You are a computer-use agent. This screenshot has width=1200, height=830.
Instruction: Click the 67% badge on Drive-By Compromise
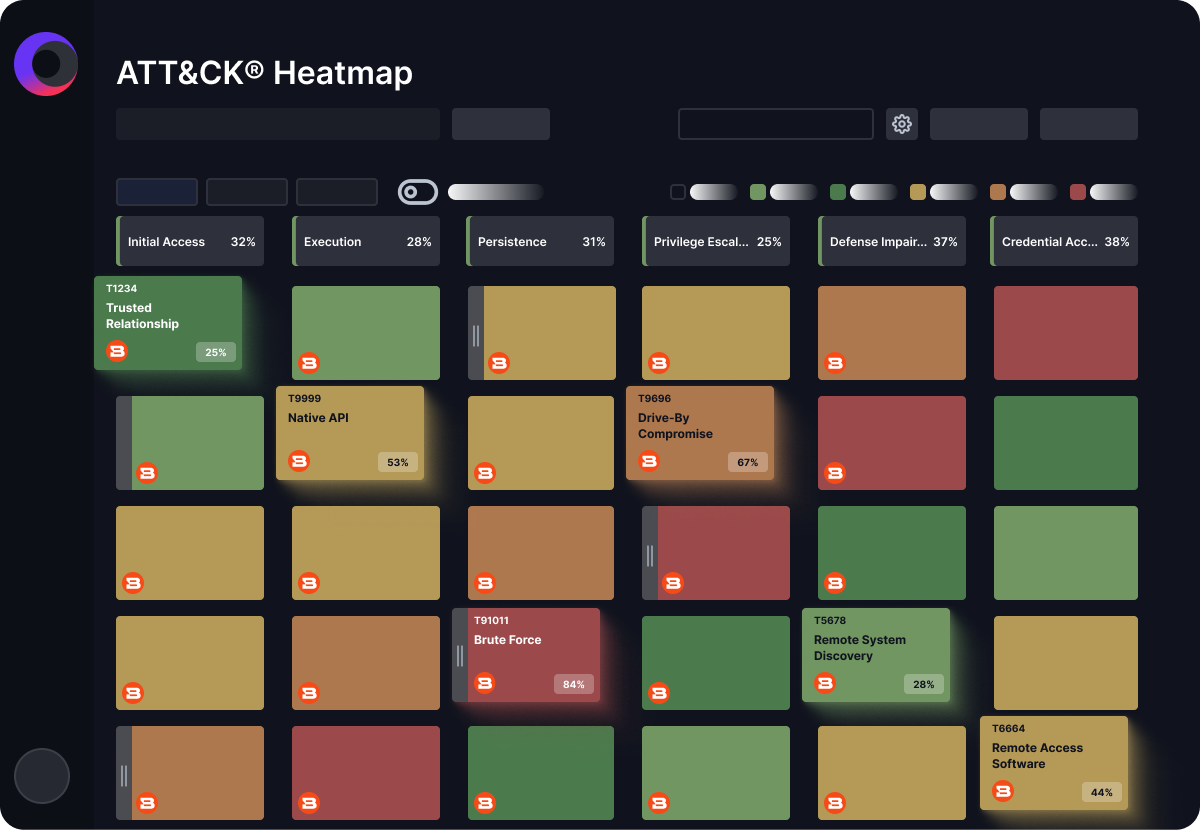pyautogui.click(x=748, y=462)
